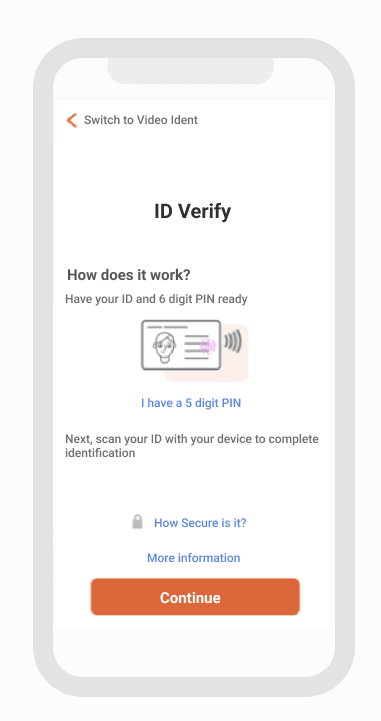381x721 pixels.
Task: Click the "How does it work?" heading
Action: [129, 275]
